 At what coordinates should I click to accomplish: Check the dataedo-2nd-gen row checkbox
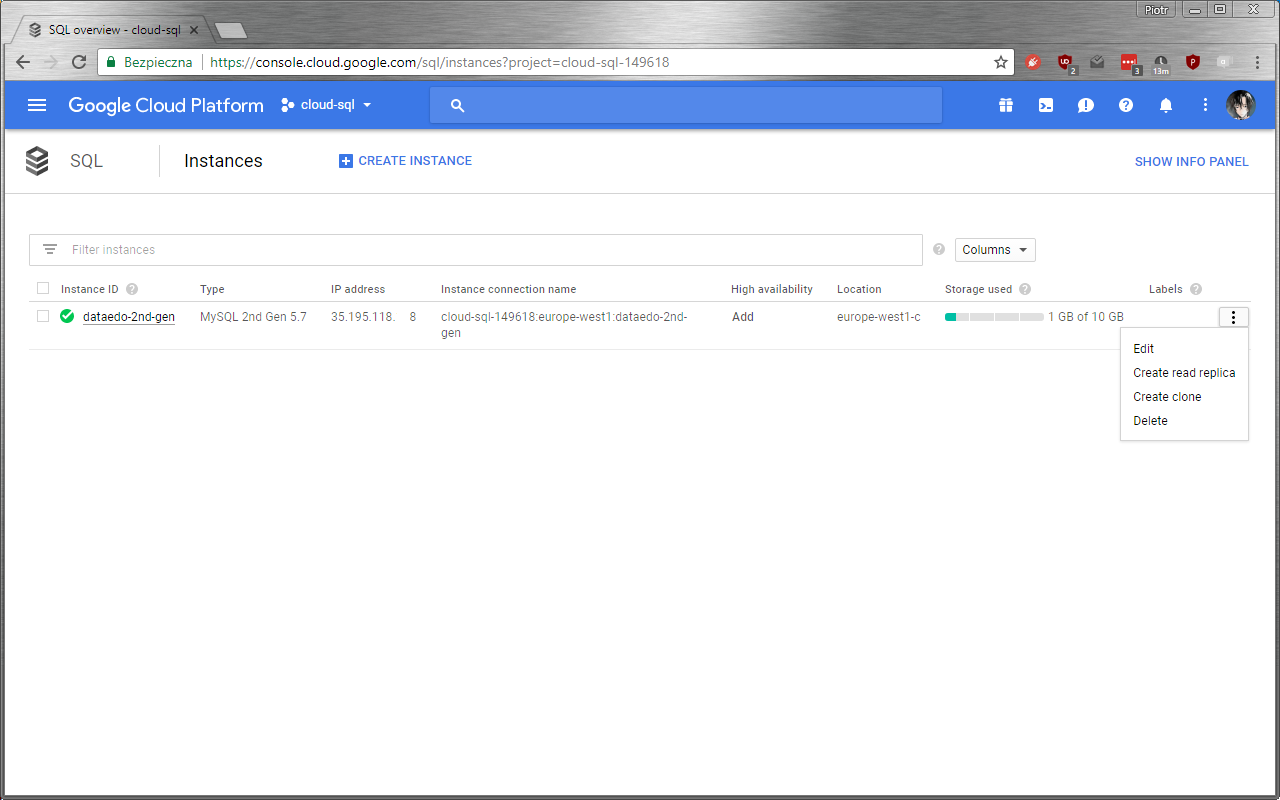43,316
